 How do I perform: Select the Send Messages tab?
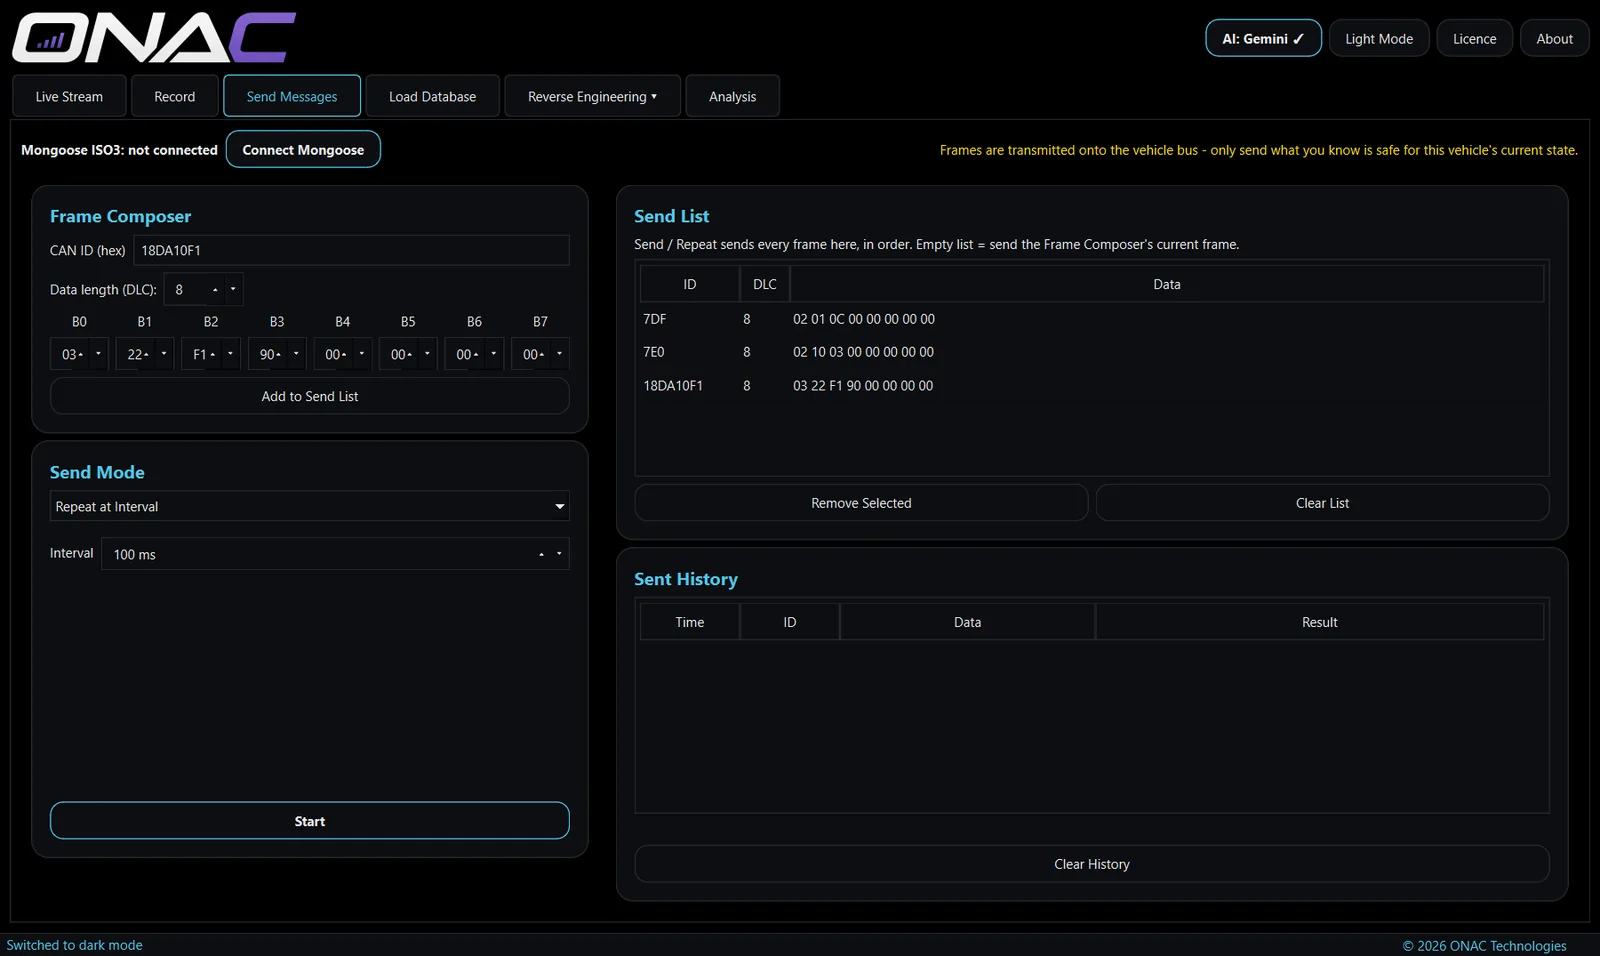292,97
